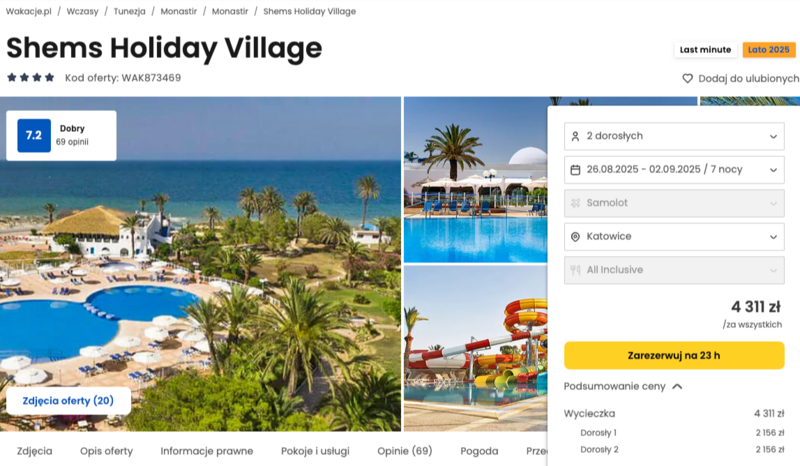The width and height of the screenshot is (800, 466).
Task: Expand the 2 dorosłych guests dropdown
Action: 674,136
